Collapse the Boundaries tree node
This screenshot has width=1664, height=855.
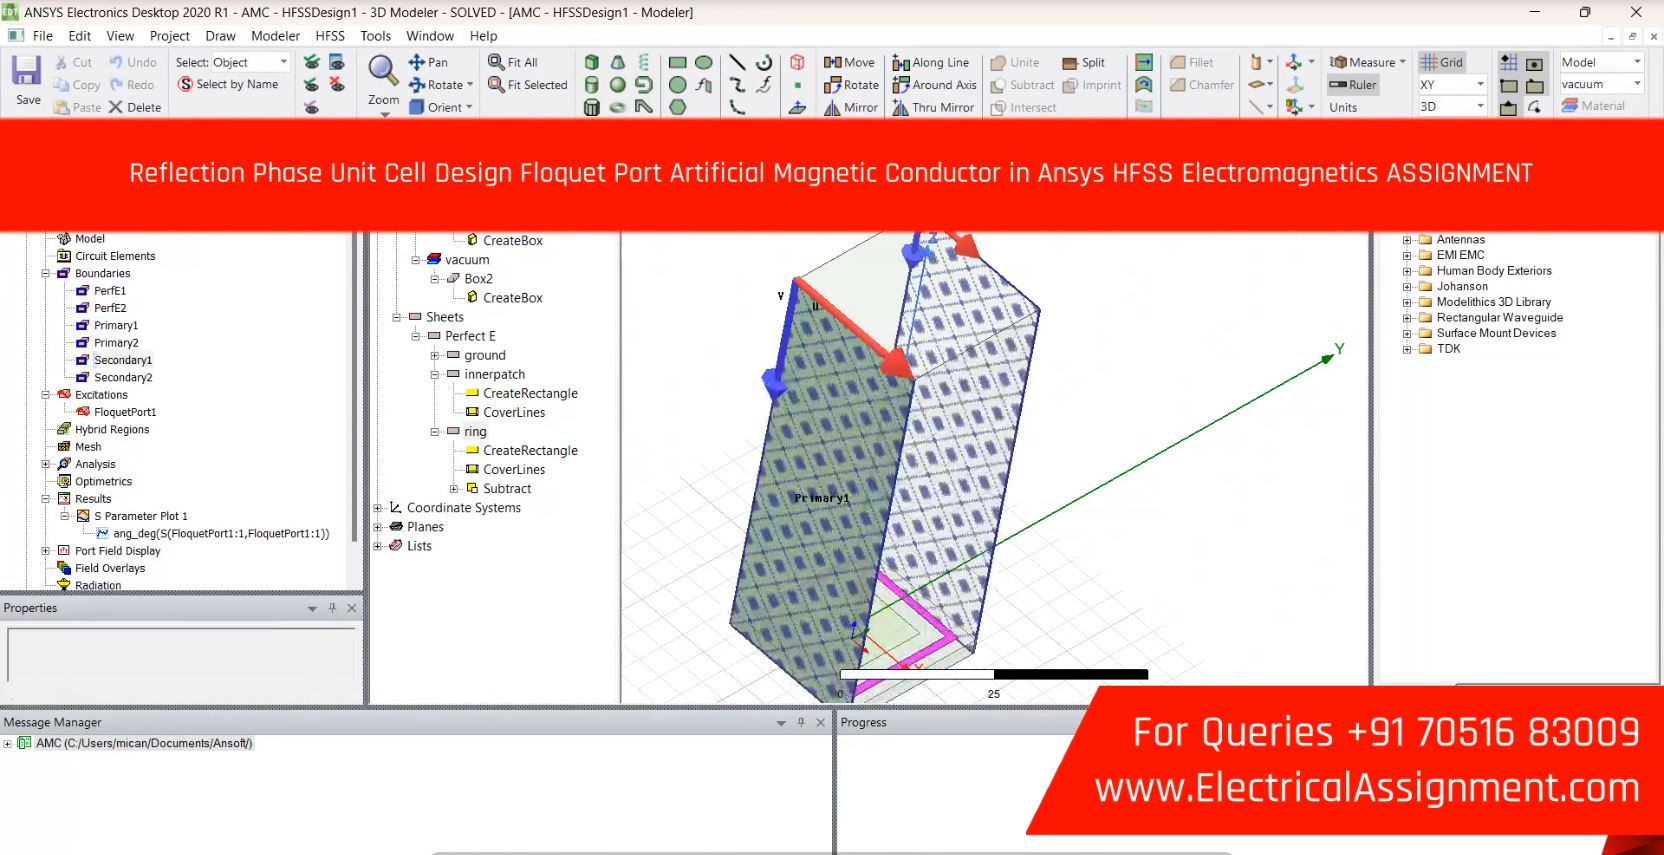(45, 273)
